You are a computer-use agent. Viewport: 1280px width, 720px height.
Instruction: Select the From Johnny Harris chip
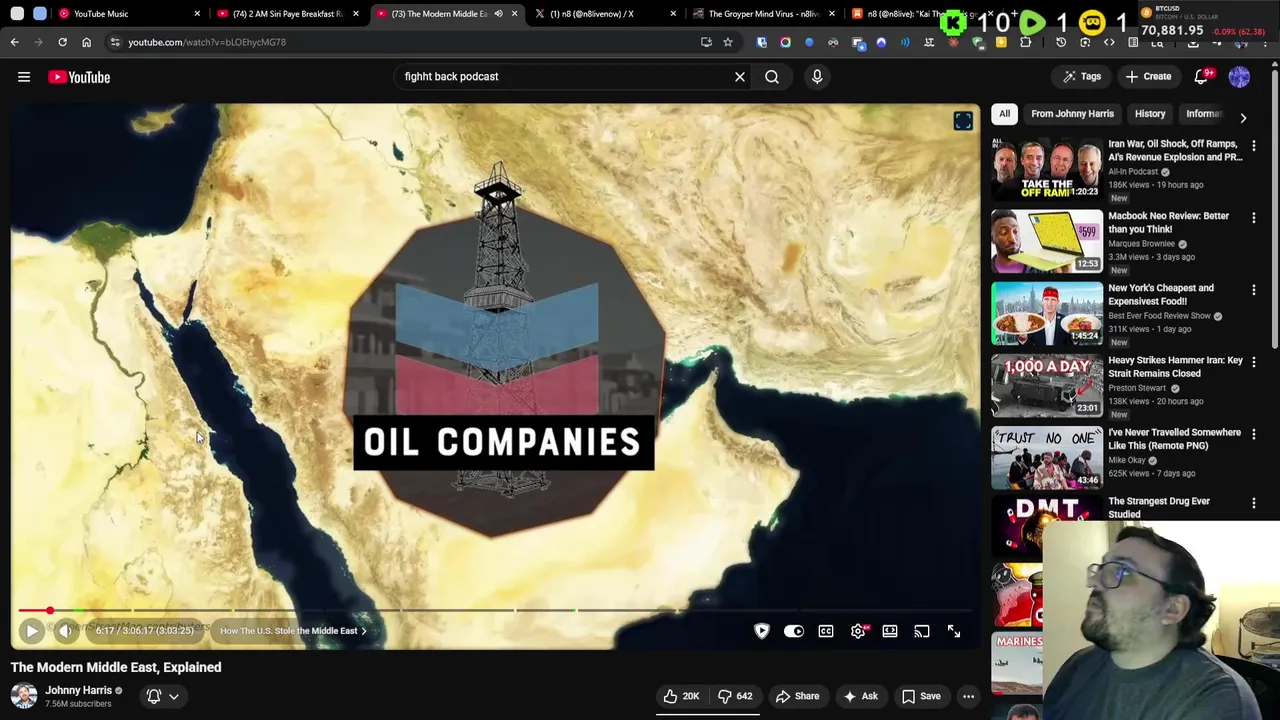point(1072,114)
